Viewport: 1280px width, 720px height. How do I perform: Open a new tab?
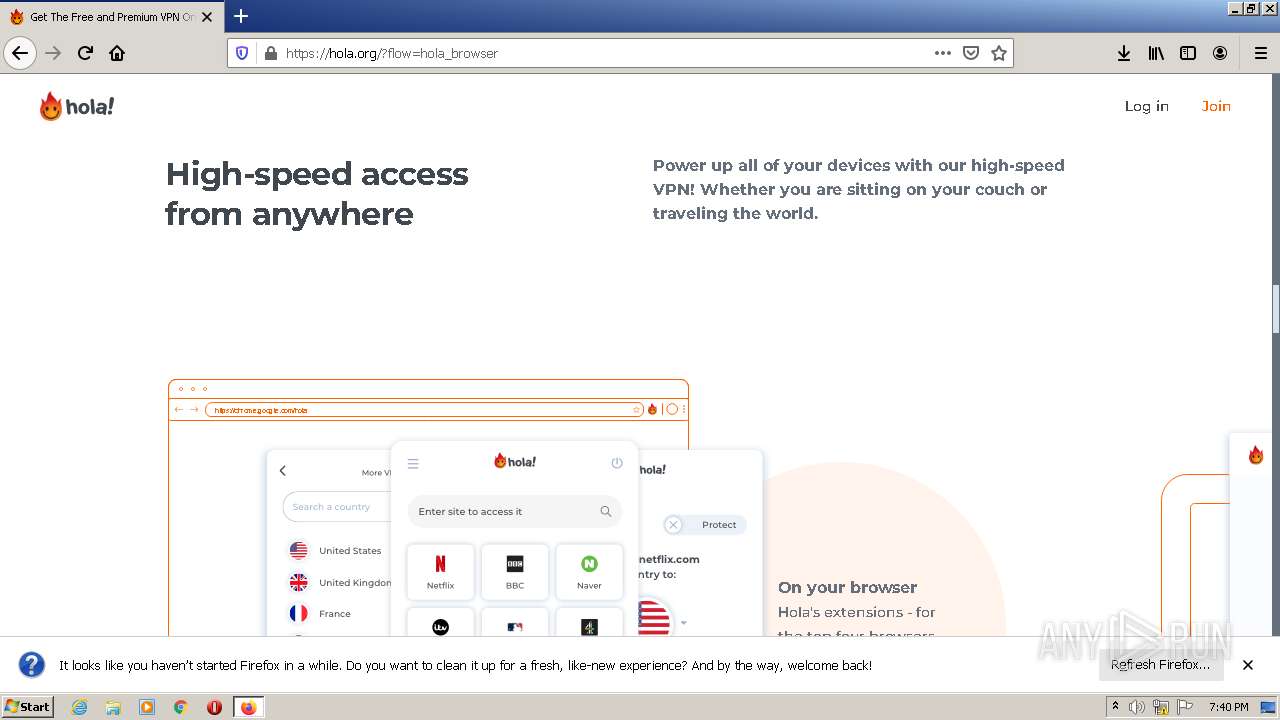[x=241, y=16]
